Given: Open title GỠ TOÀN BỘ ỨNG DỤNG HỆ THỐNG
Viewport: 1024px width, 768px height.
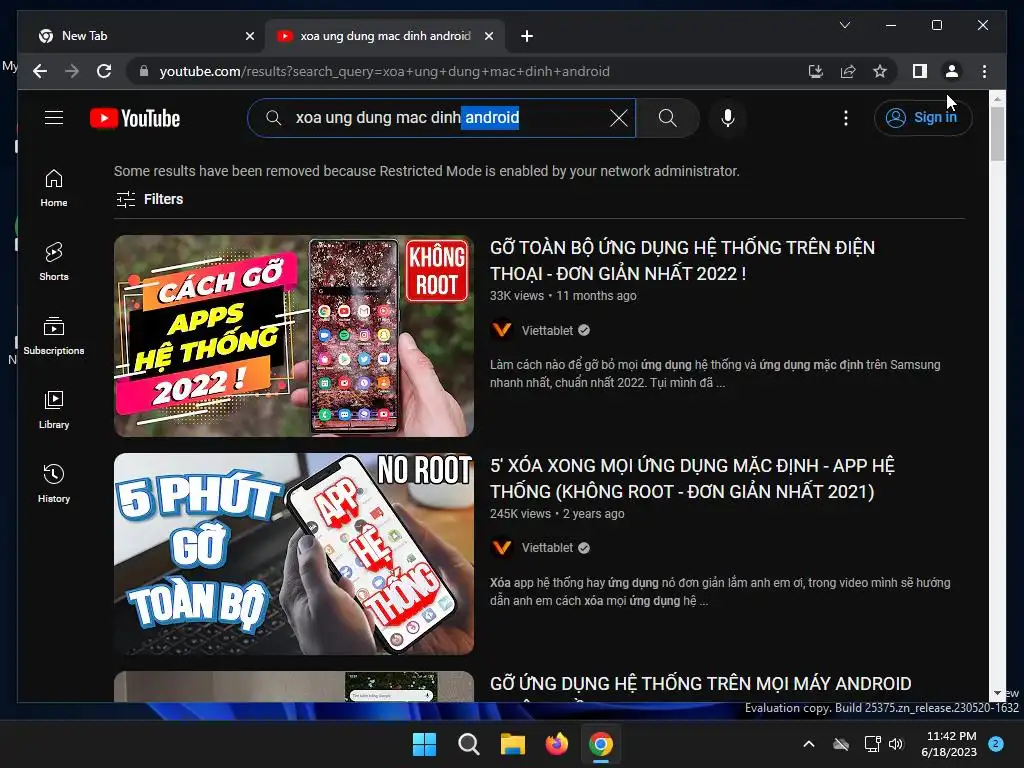Looking at the screenshot, I should click(x=682, y=261).
